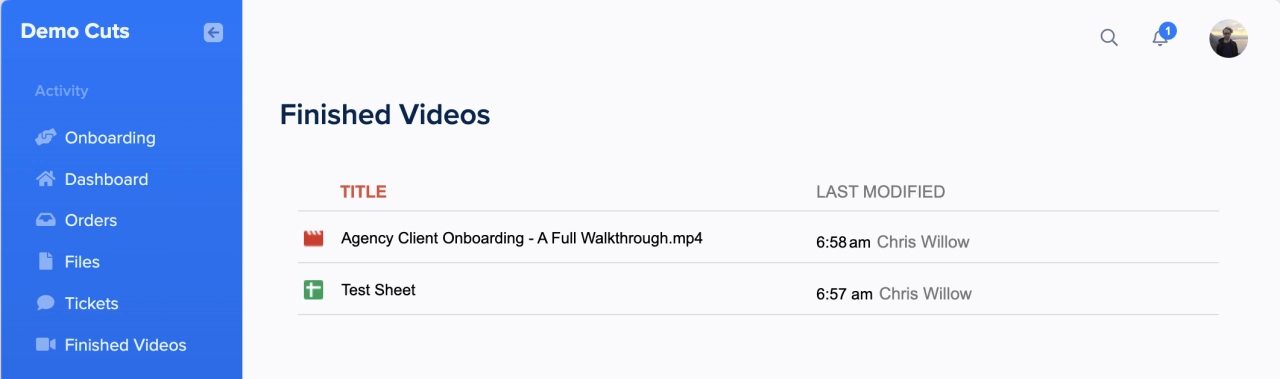Click the Dashboard house icon
1280x379 pixels.
point(45,179)
